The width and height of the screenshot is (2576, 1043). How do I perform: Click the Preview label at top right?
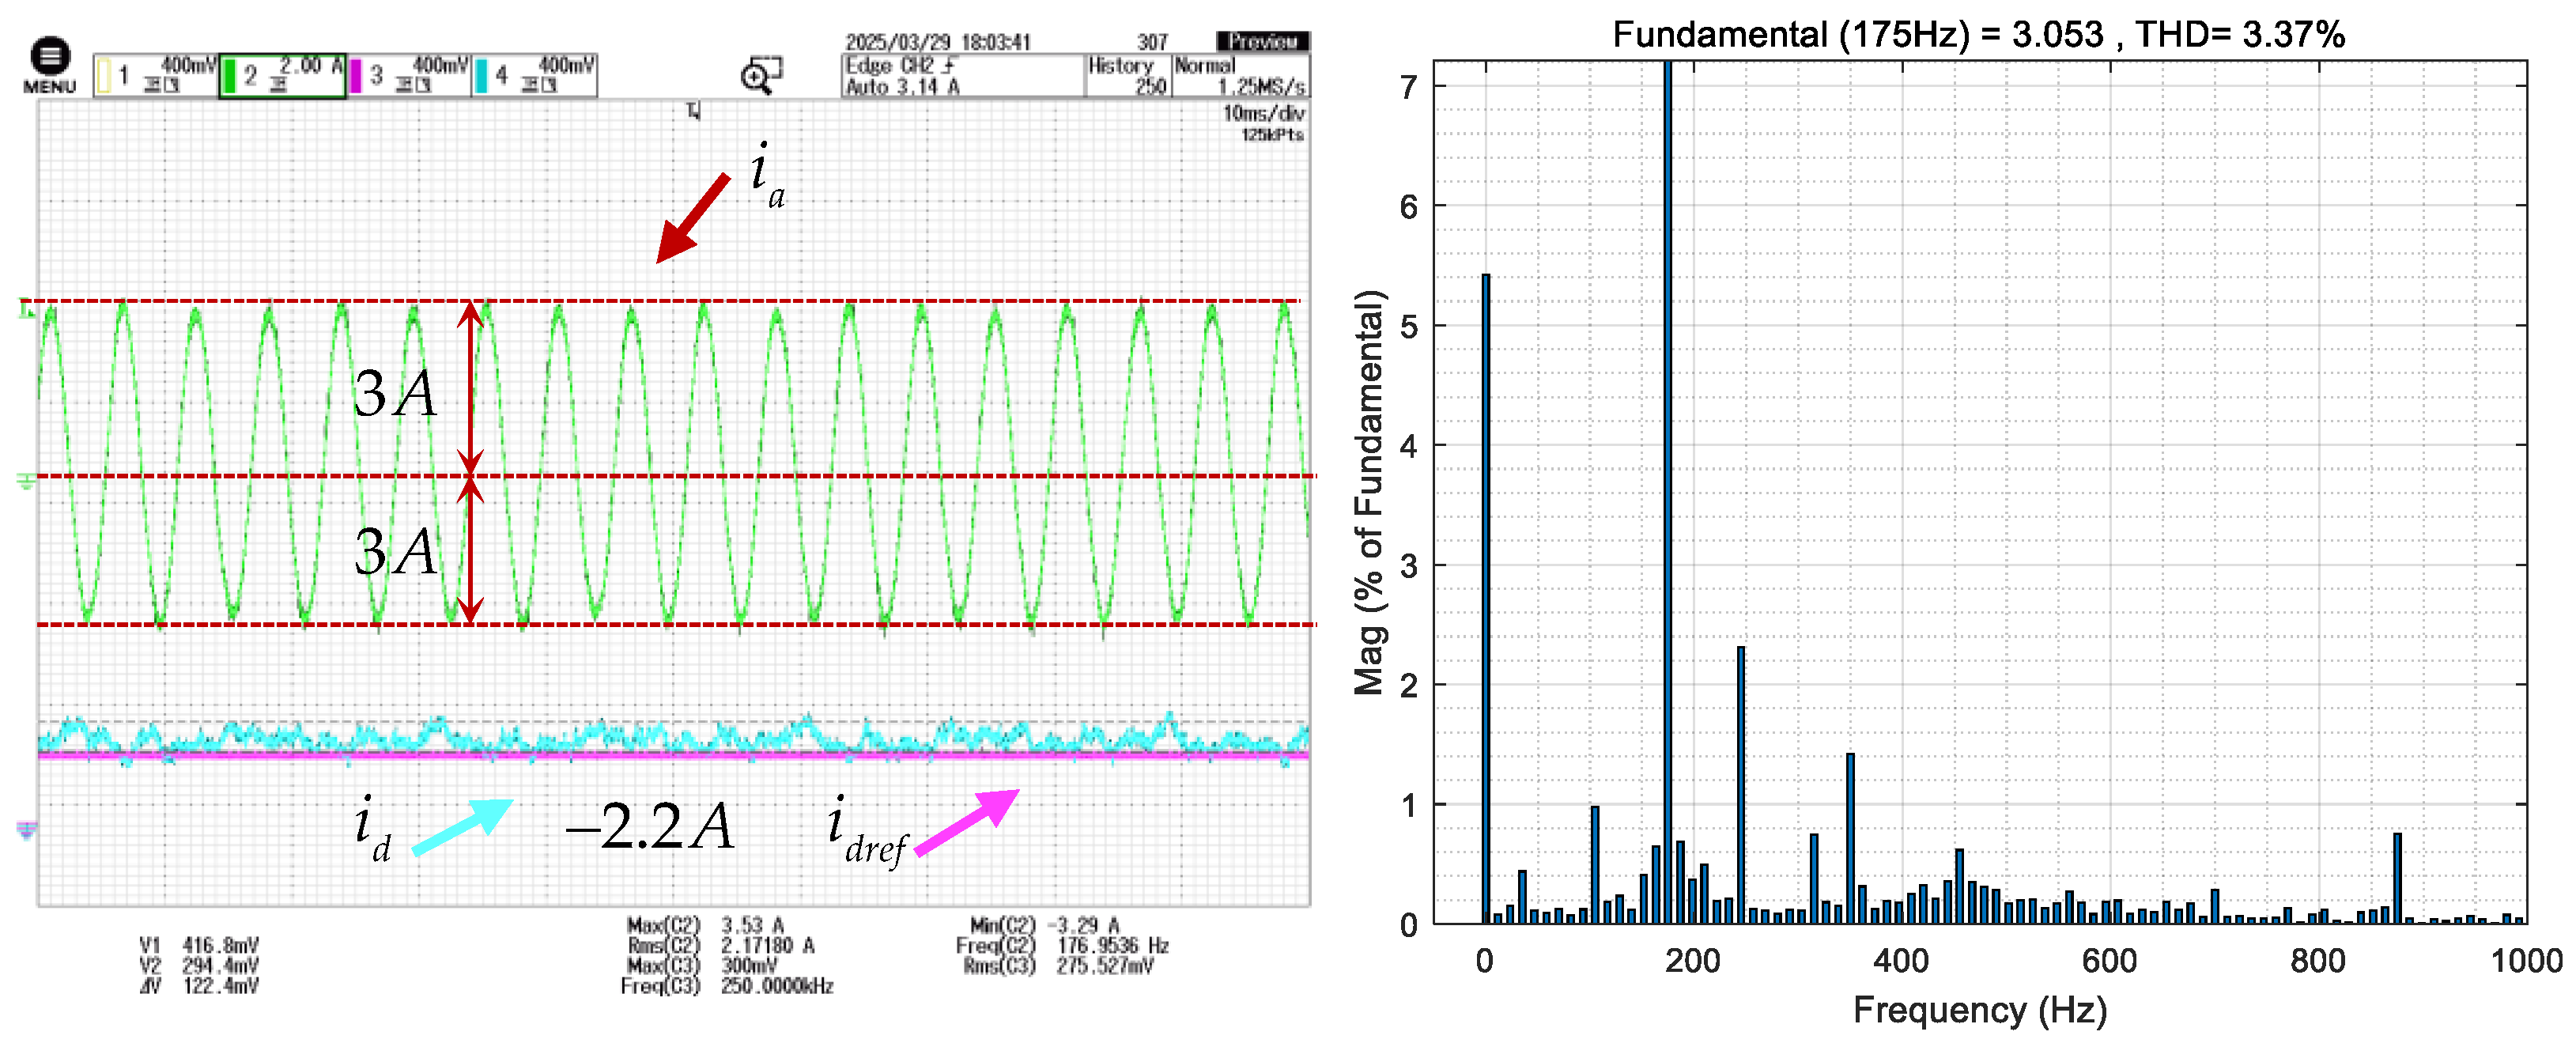(1262, 41)
